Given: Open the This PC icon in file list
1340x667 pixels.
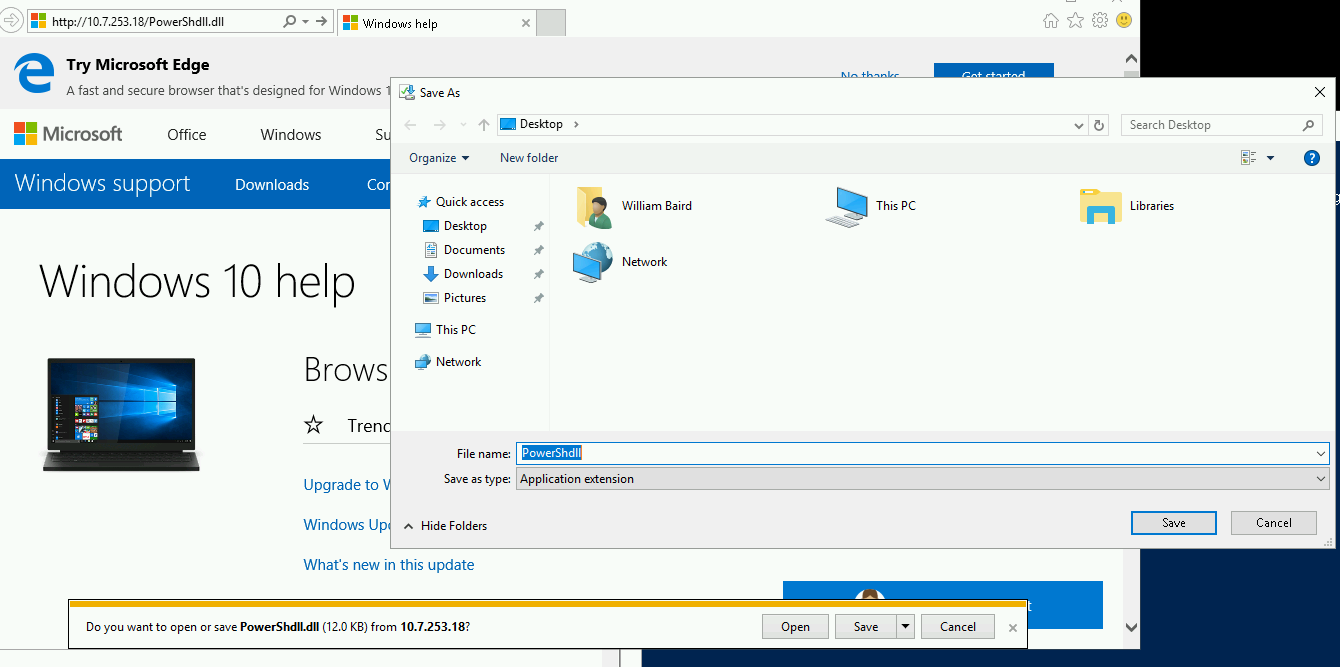Looking at the screenshot, I should [847, 206].
